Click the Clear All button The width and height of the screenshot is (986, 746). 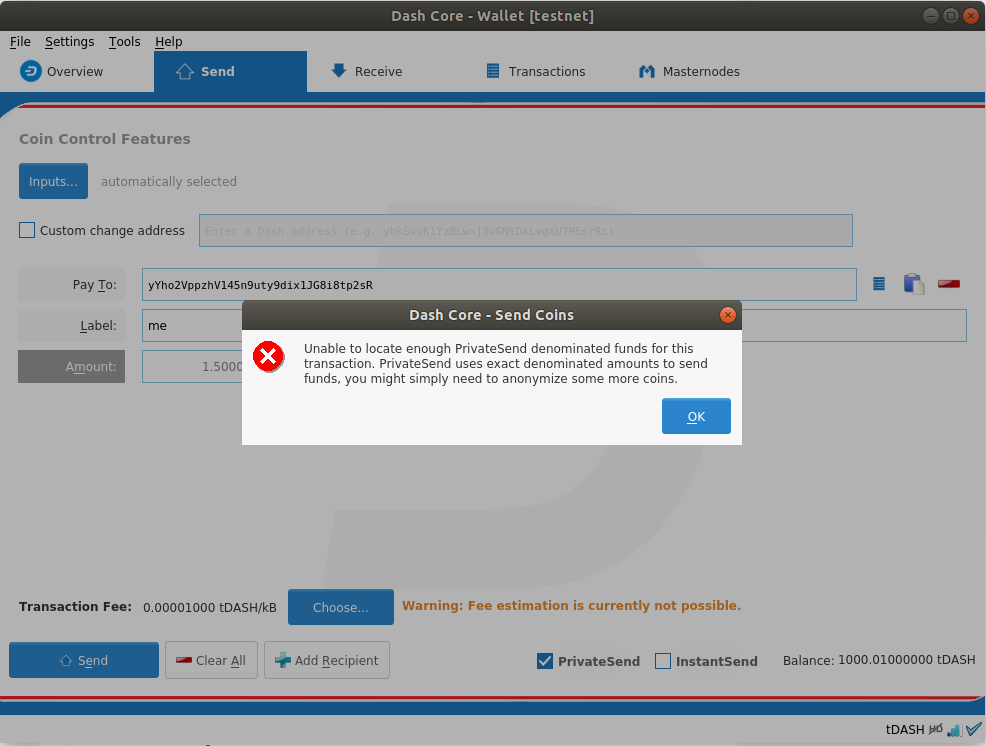pyautogui.click(x=211, y=660)
